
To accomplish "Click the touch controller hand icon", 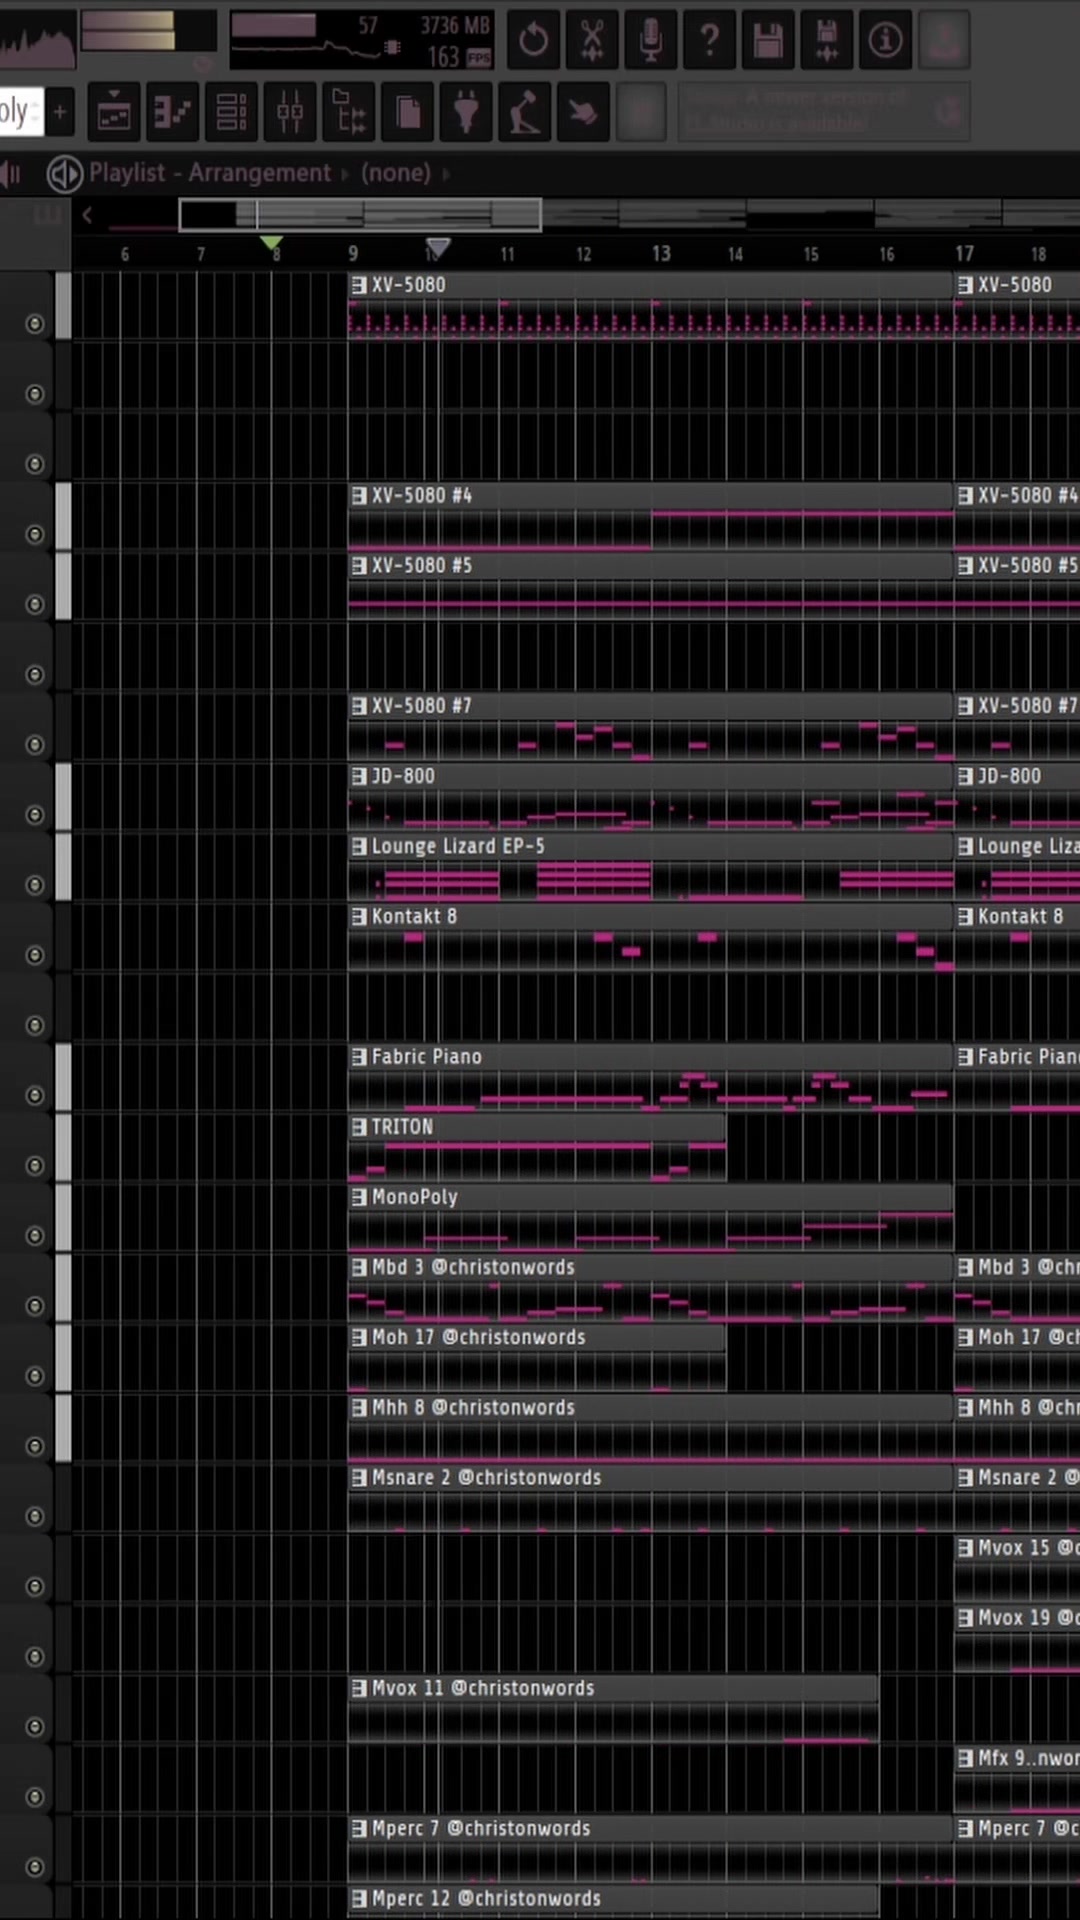I will point(583,112).
